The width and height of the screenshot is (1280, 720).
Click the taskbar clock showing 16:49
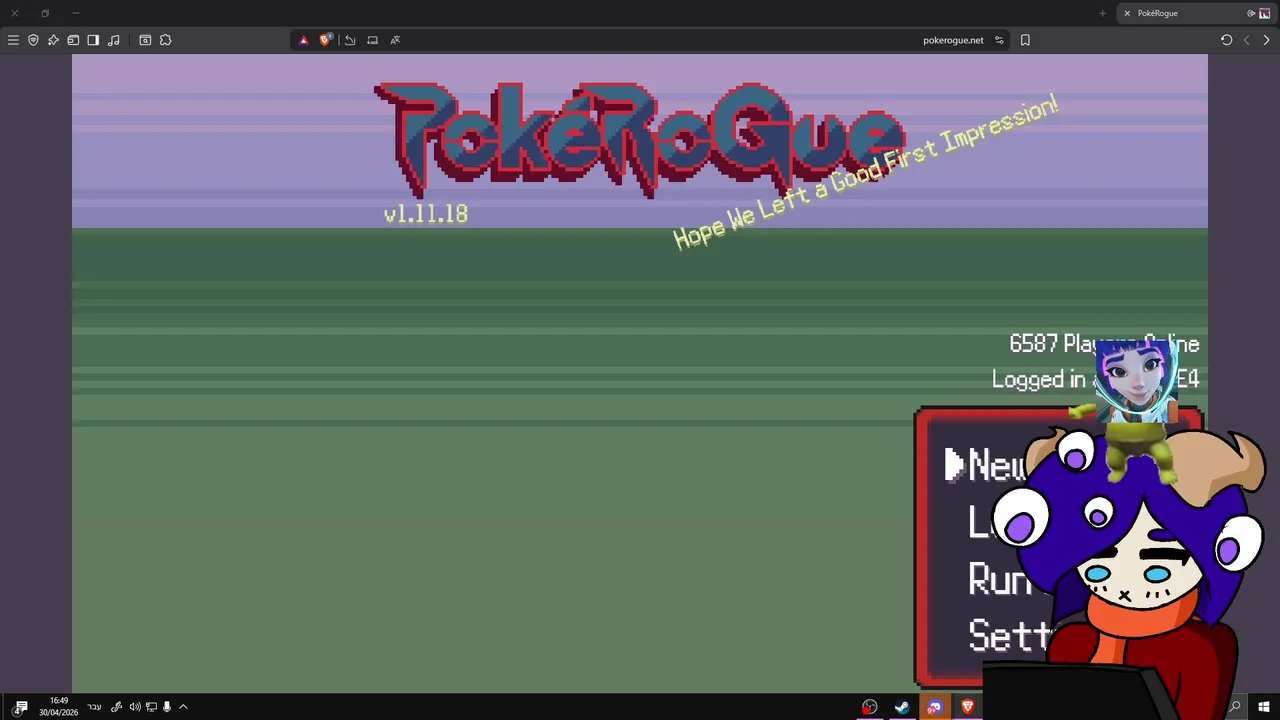tap(59, 707)
